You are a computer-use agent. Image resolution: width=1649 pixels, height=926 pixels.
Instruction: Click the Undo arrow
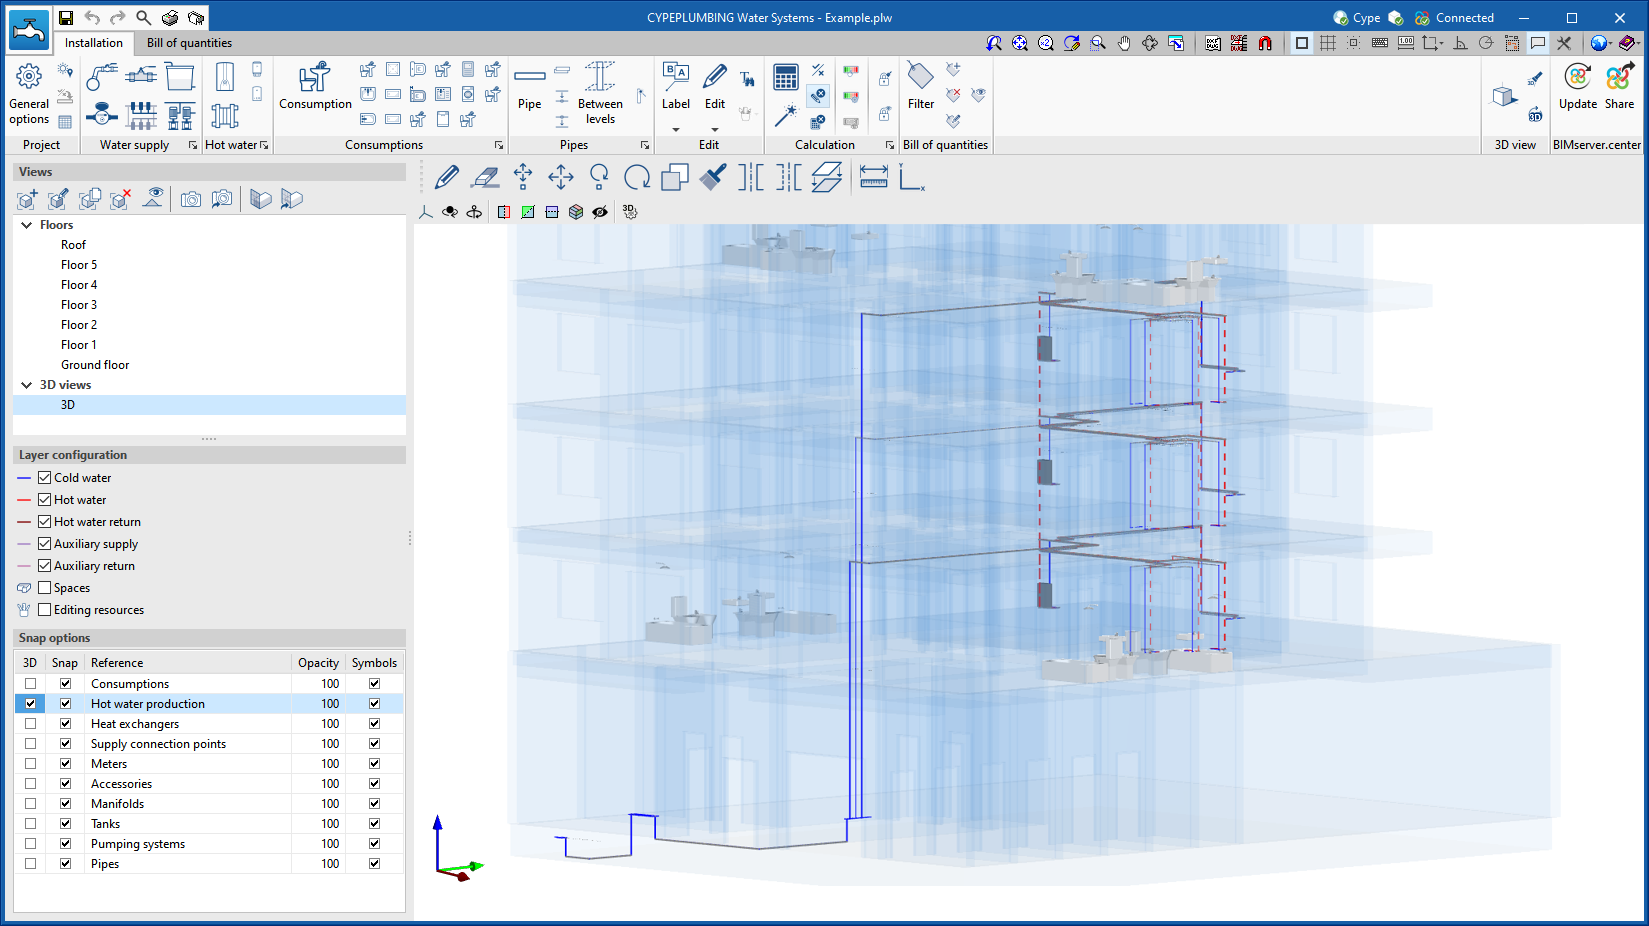[x=92, y=18]
